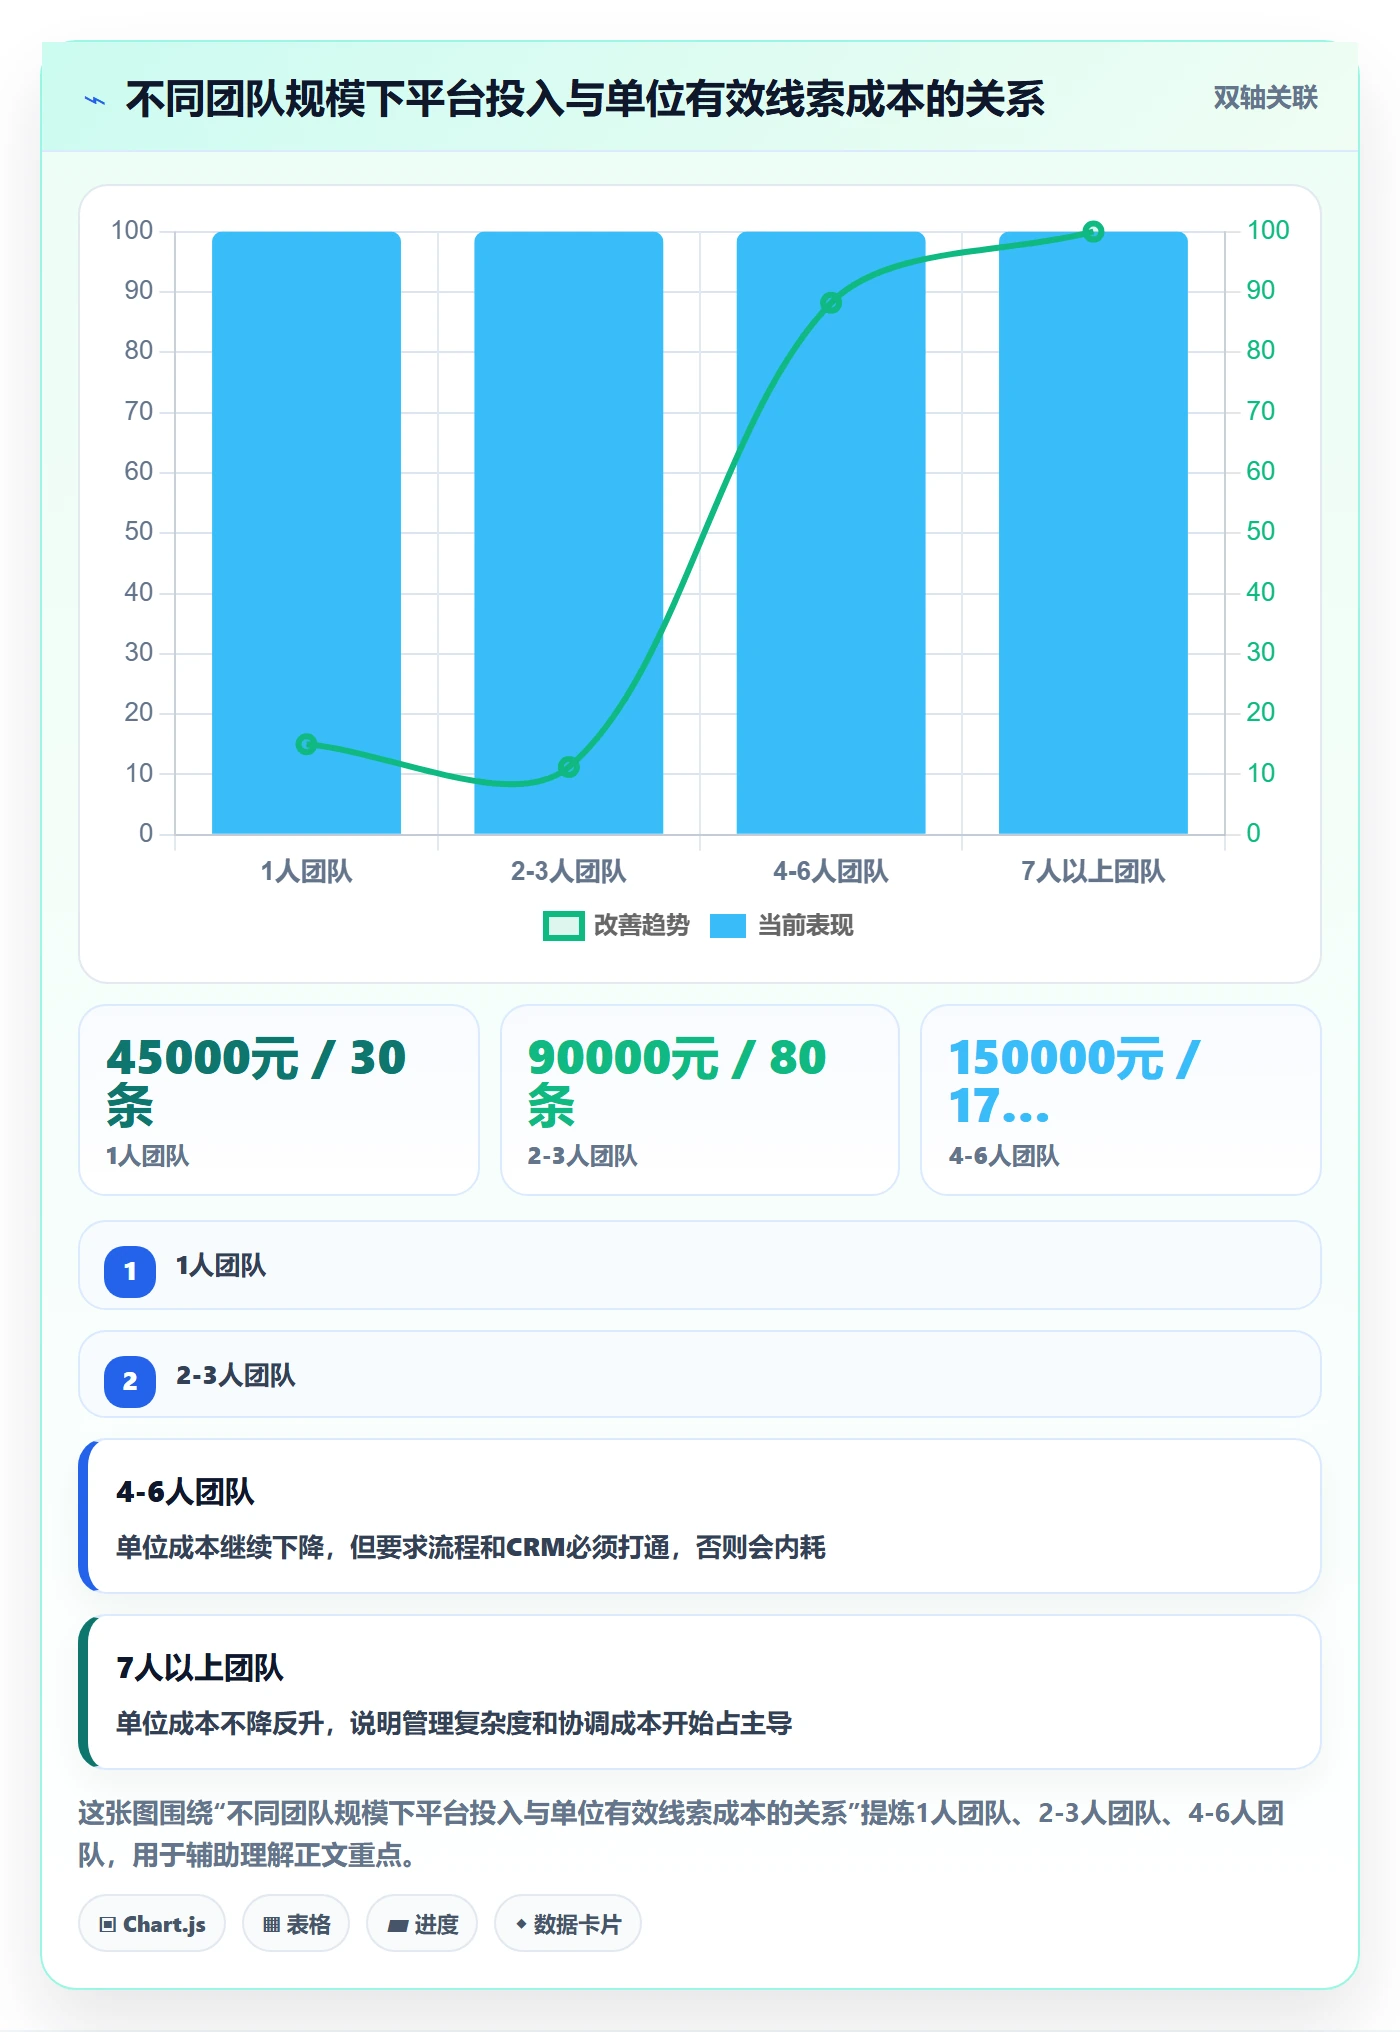Click the summary paragraph starting 这张图围绕
The image size is (1400, 2032).
pyautogui.click(x=681, y=1833)
